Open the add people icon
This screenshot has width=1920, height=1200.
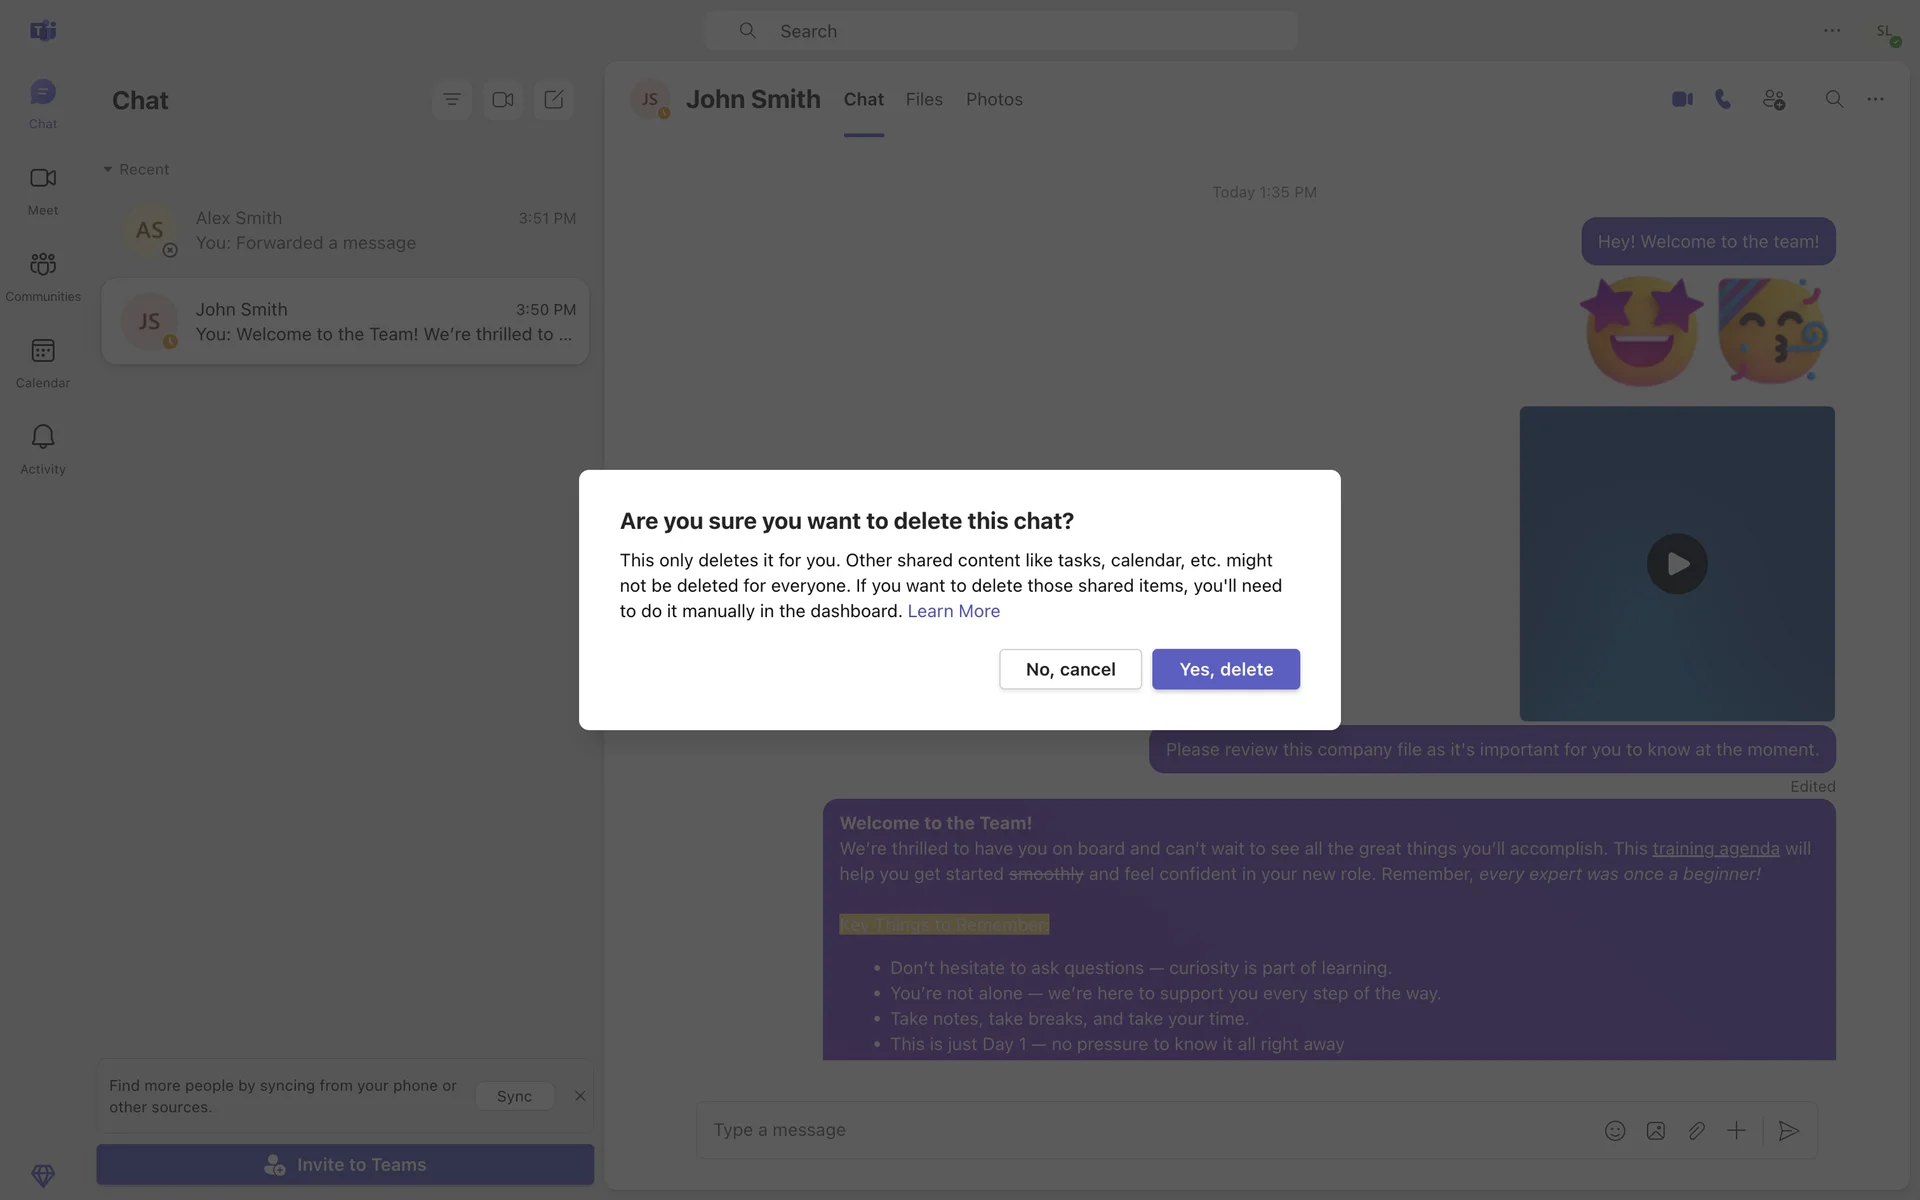[x=1774, y=99]
